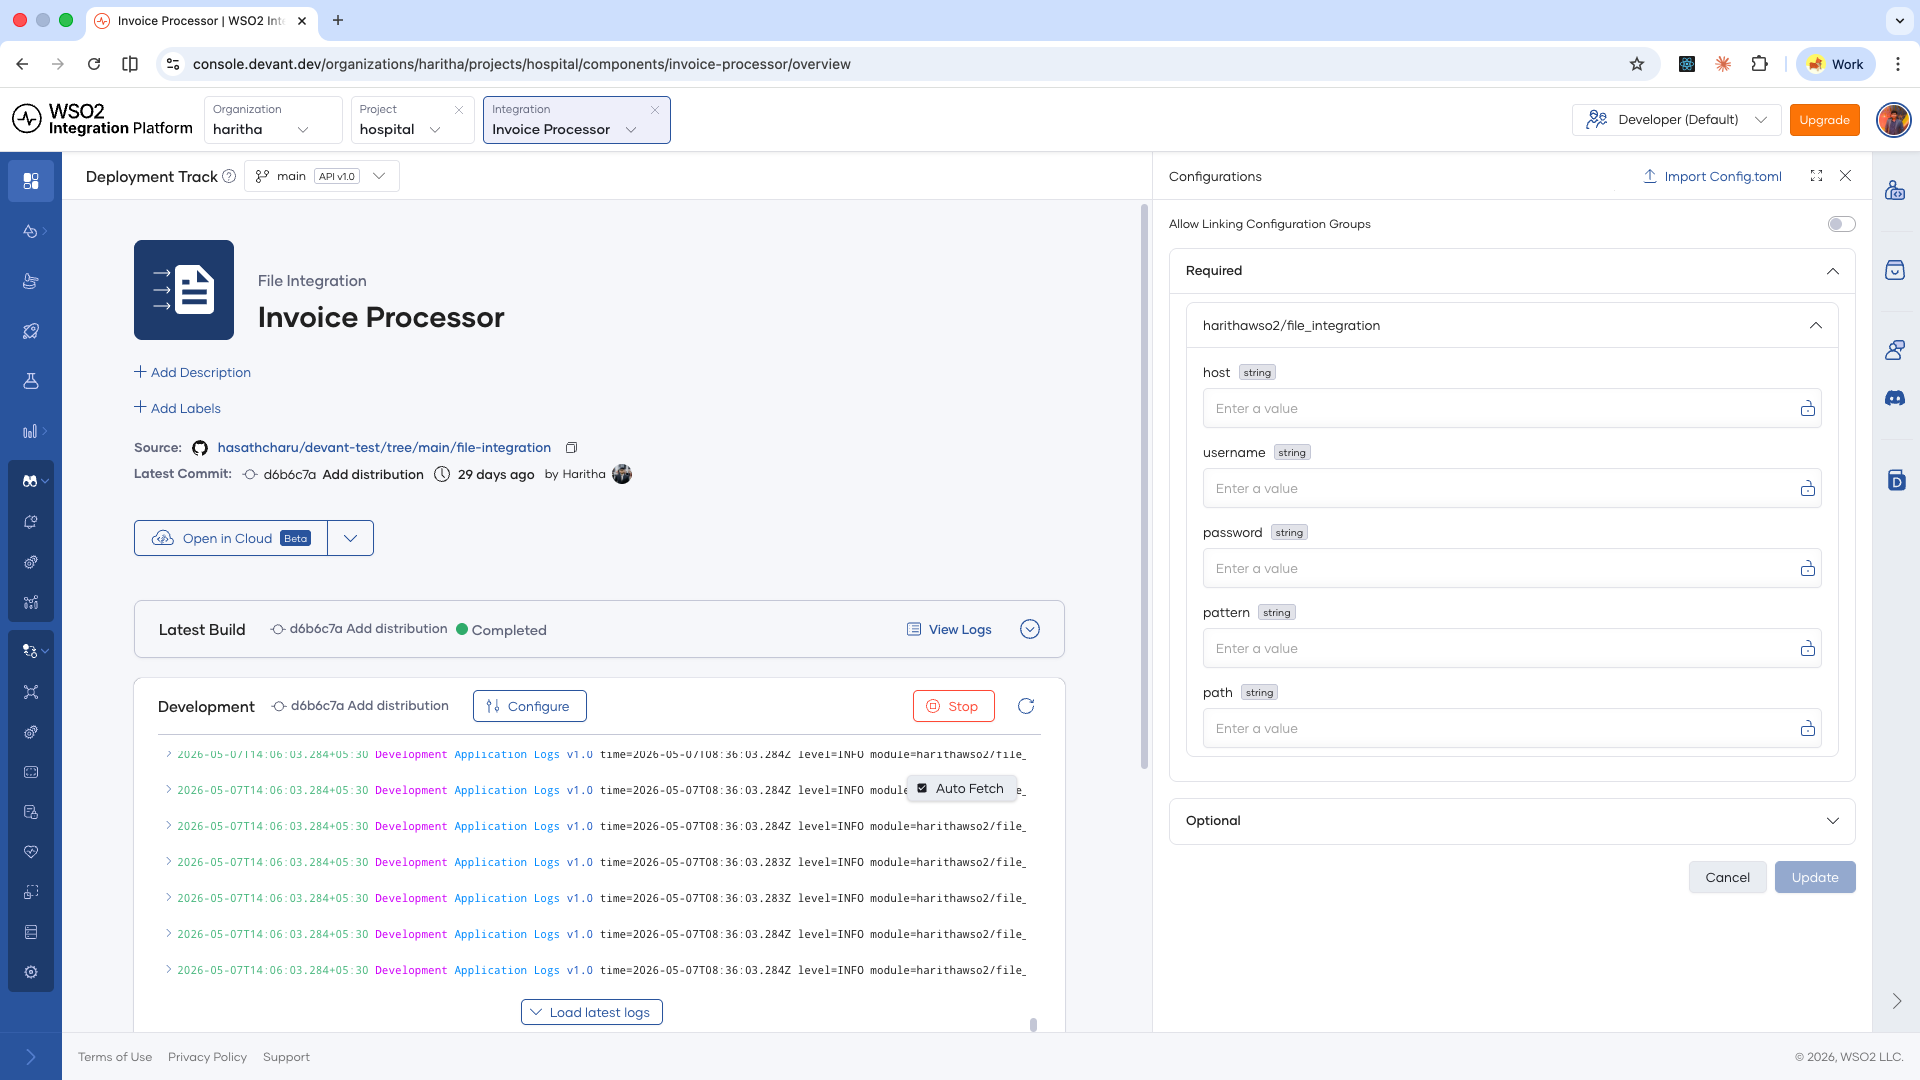The width and height of the screenshot is (1920, 1080).
Task: Click the rocket Deploy icon in sidebar
Action: [31, 331]
